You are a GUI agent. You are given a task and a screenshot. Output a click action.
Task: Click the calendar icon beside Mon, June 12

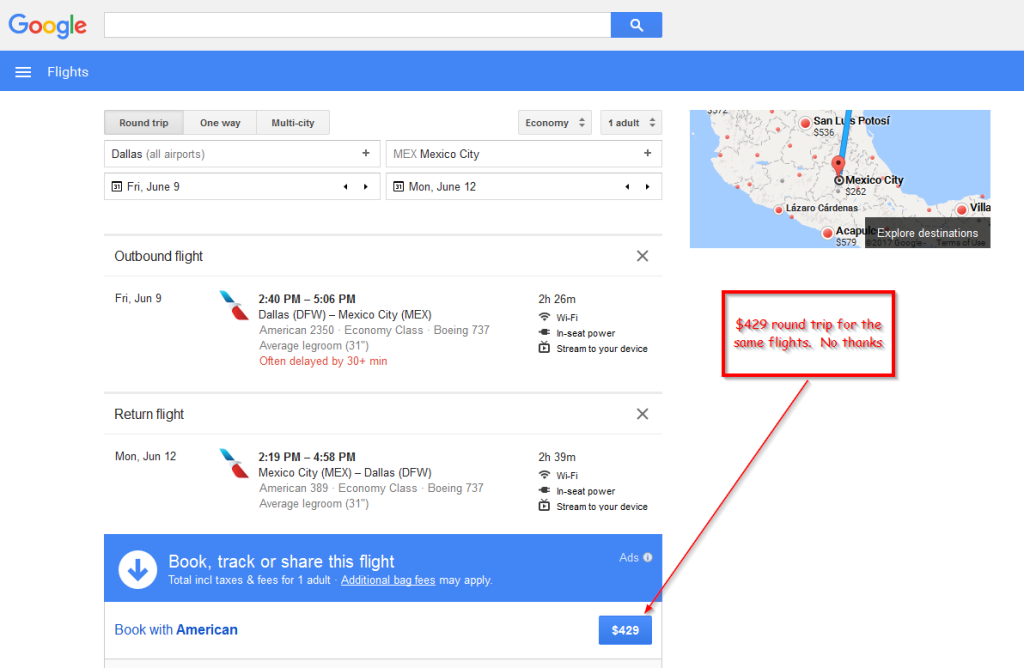(398, 187)
